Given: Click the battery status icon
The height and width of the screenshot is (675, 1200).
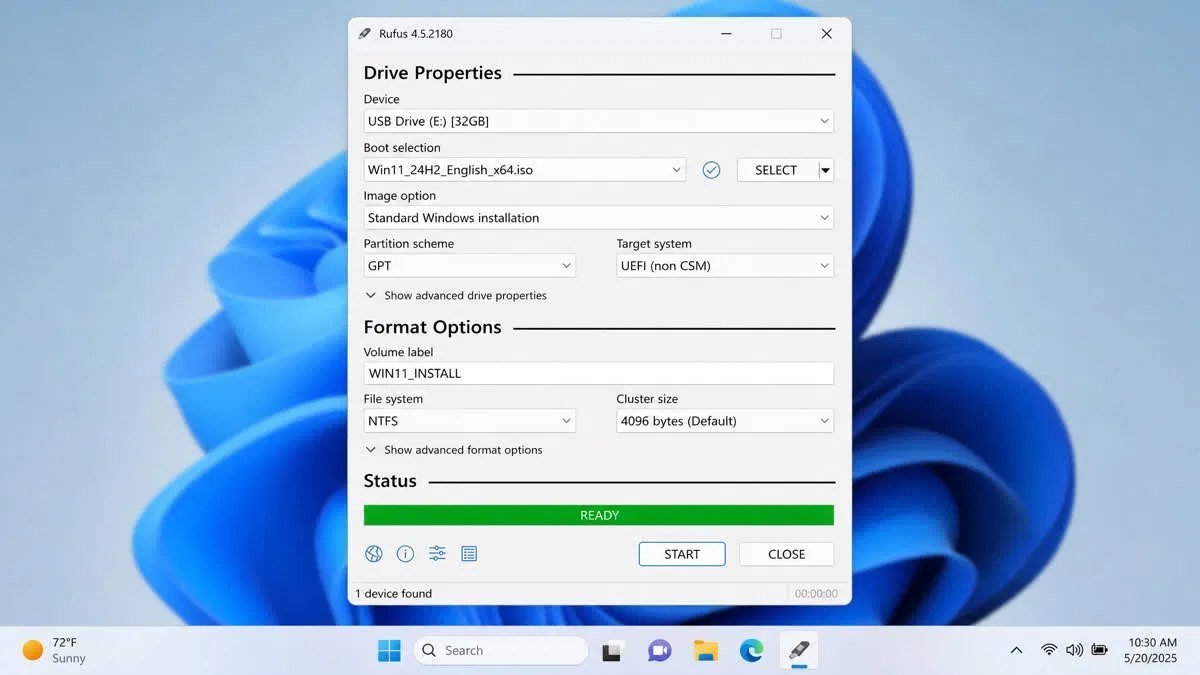Looking at the screenshot, I should (x=1099, y=650).
